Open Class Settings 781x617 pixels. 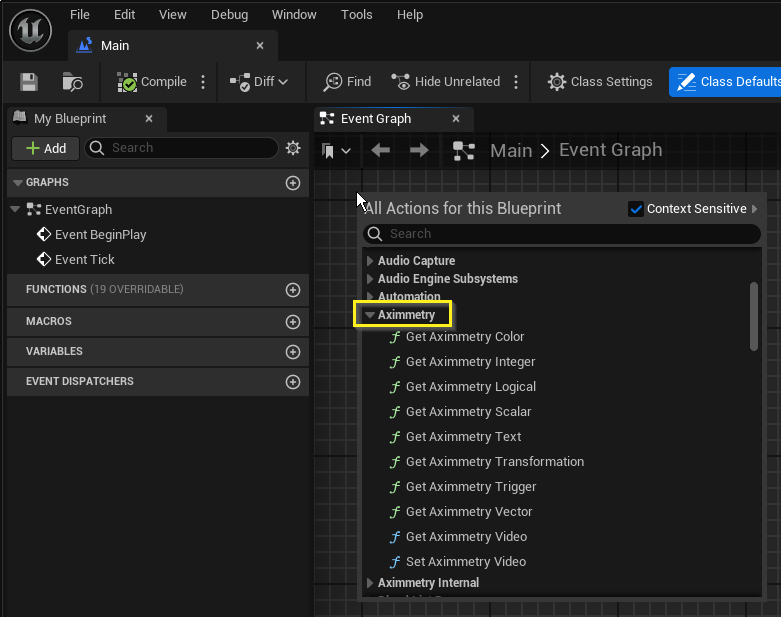(600, 82)
